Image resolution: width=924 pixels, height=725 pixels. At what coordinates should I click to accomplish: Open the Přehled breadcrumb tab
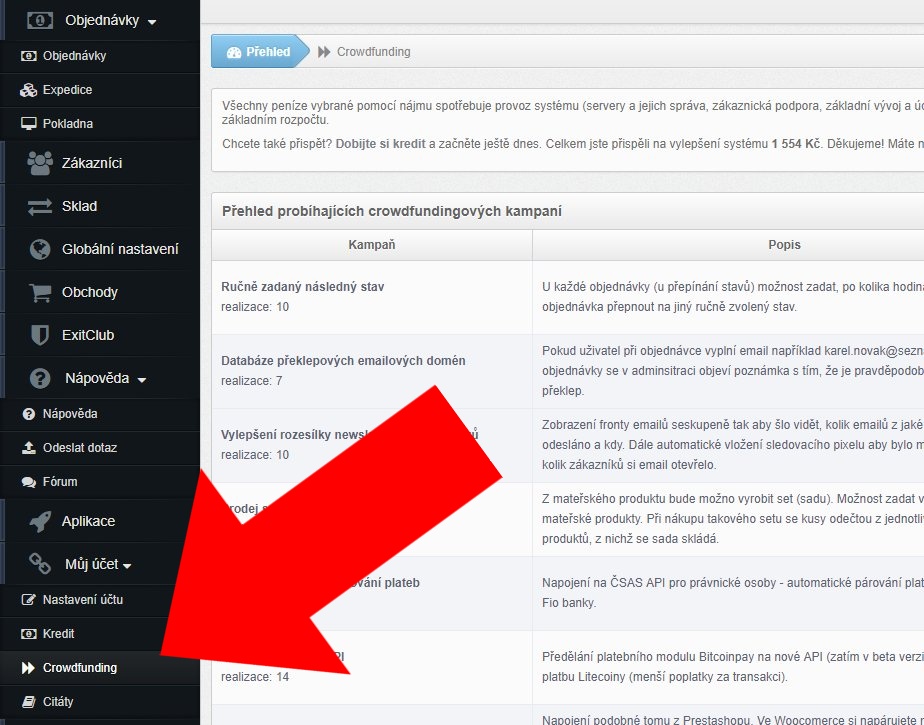click(x=258, y=52)
